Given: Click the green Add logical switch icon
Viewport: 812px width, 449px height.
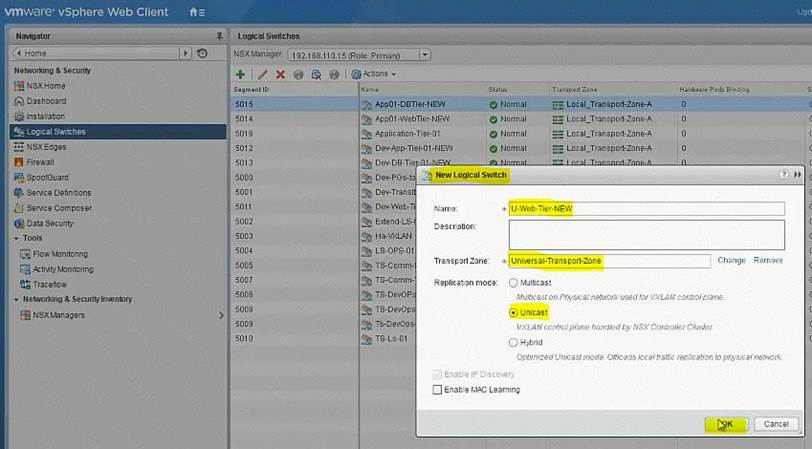Looking at the screenshot, I should click(x=240, y=74).
